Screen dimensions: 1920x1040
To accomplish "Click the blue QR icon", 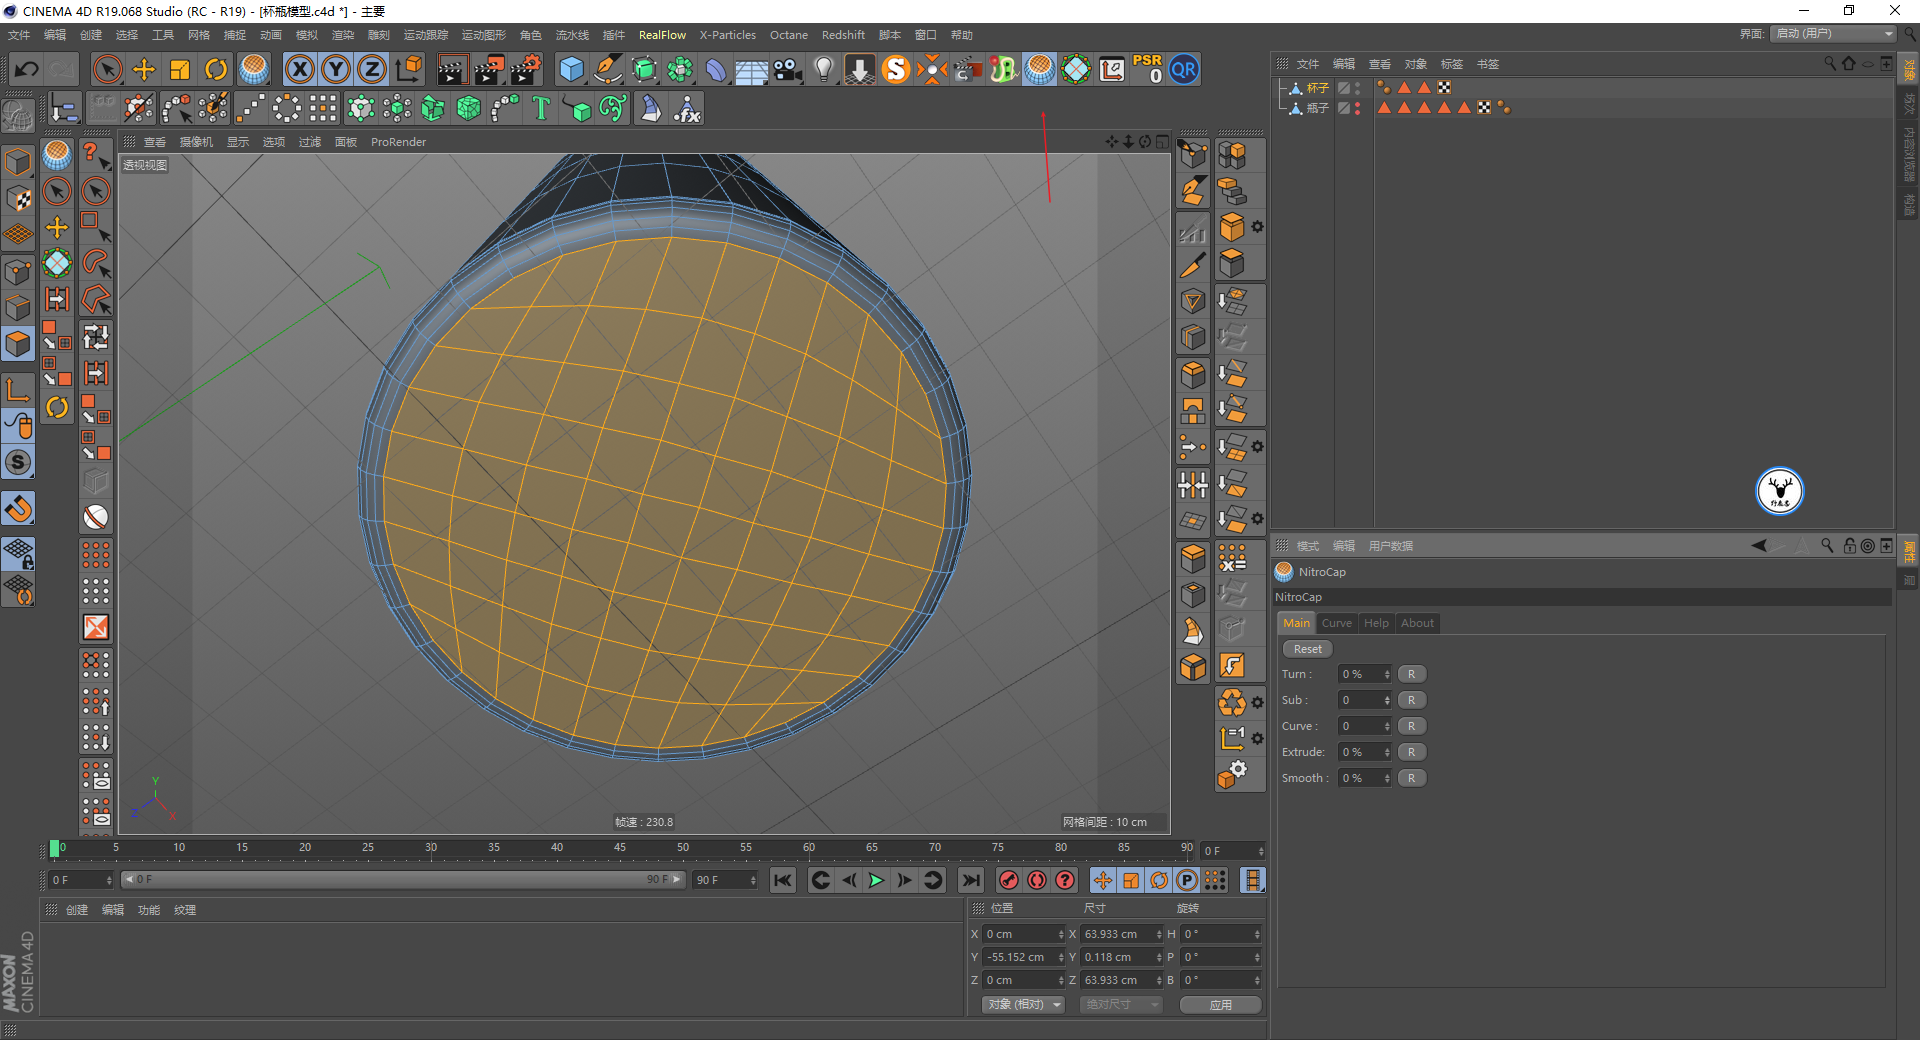I will [x=1184, y=70].
